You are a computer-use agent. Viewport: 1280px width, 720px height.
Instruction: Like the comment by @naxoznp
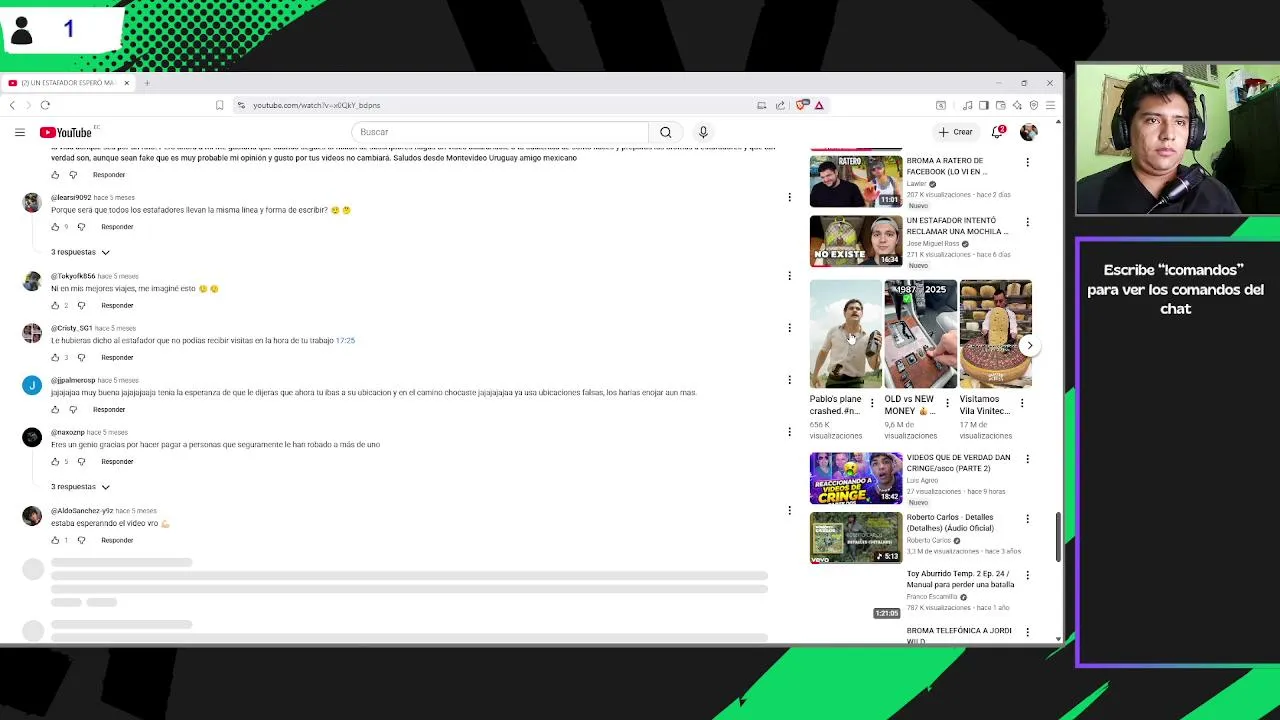coord(55,461)
